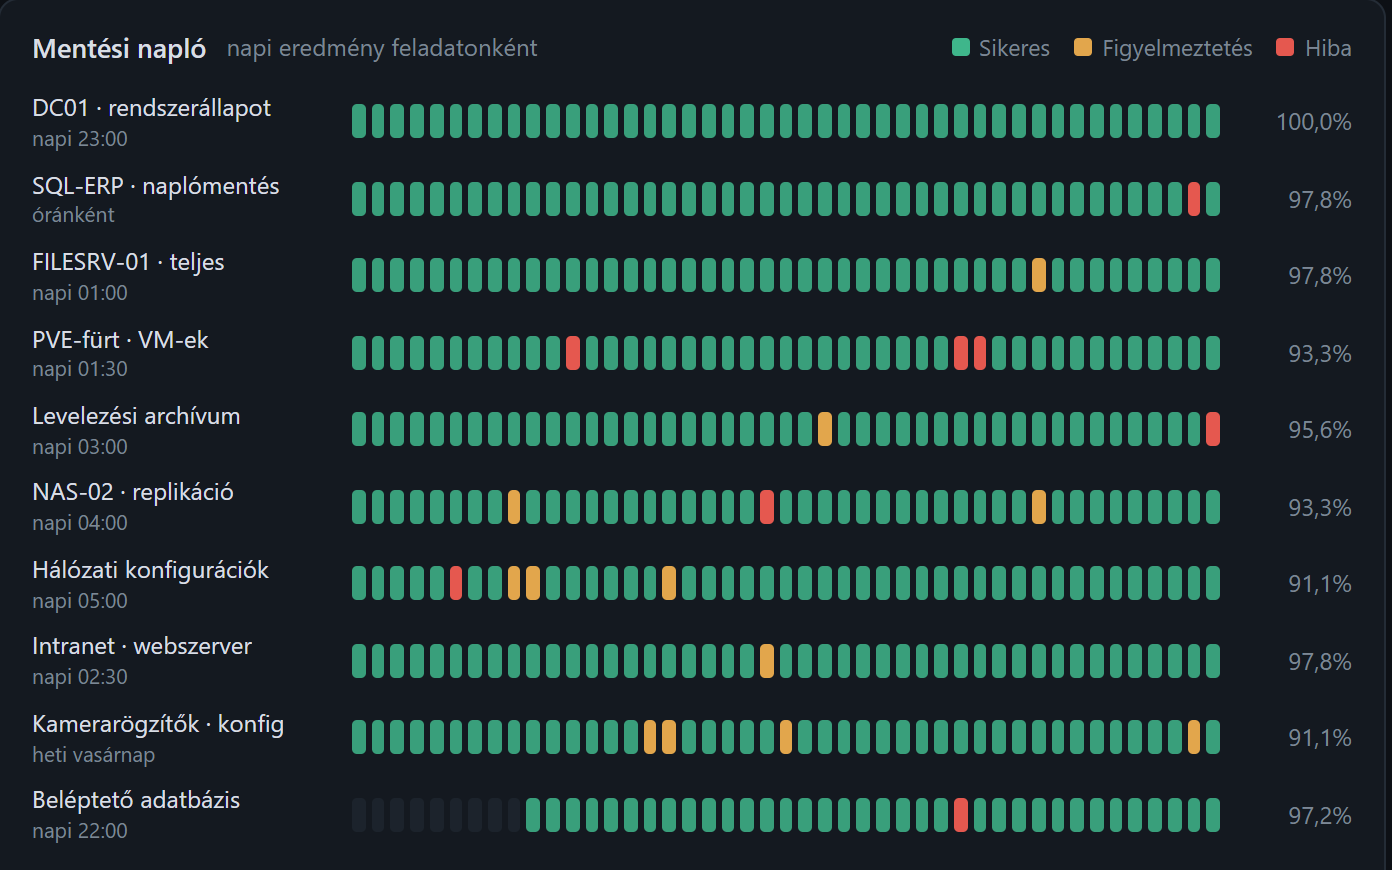
Task: Click the red error cell in Beléptető adatbázis row
Action: point(961,815)
